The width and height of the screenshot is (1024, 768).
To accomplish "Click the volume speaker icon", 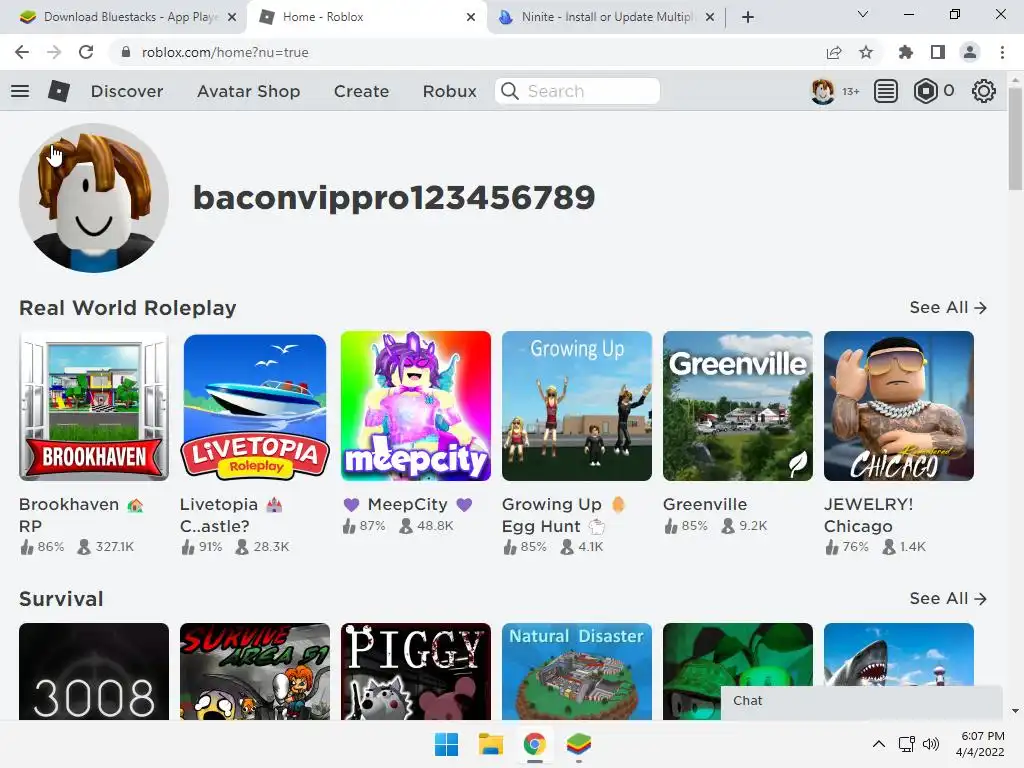I will pos(931,744).
